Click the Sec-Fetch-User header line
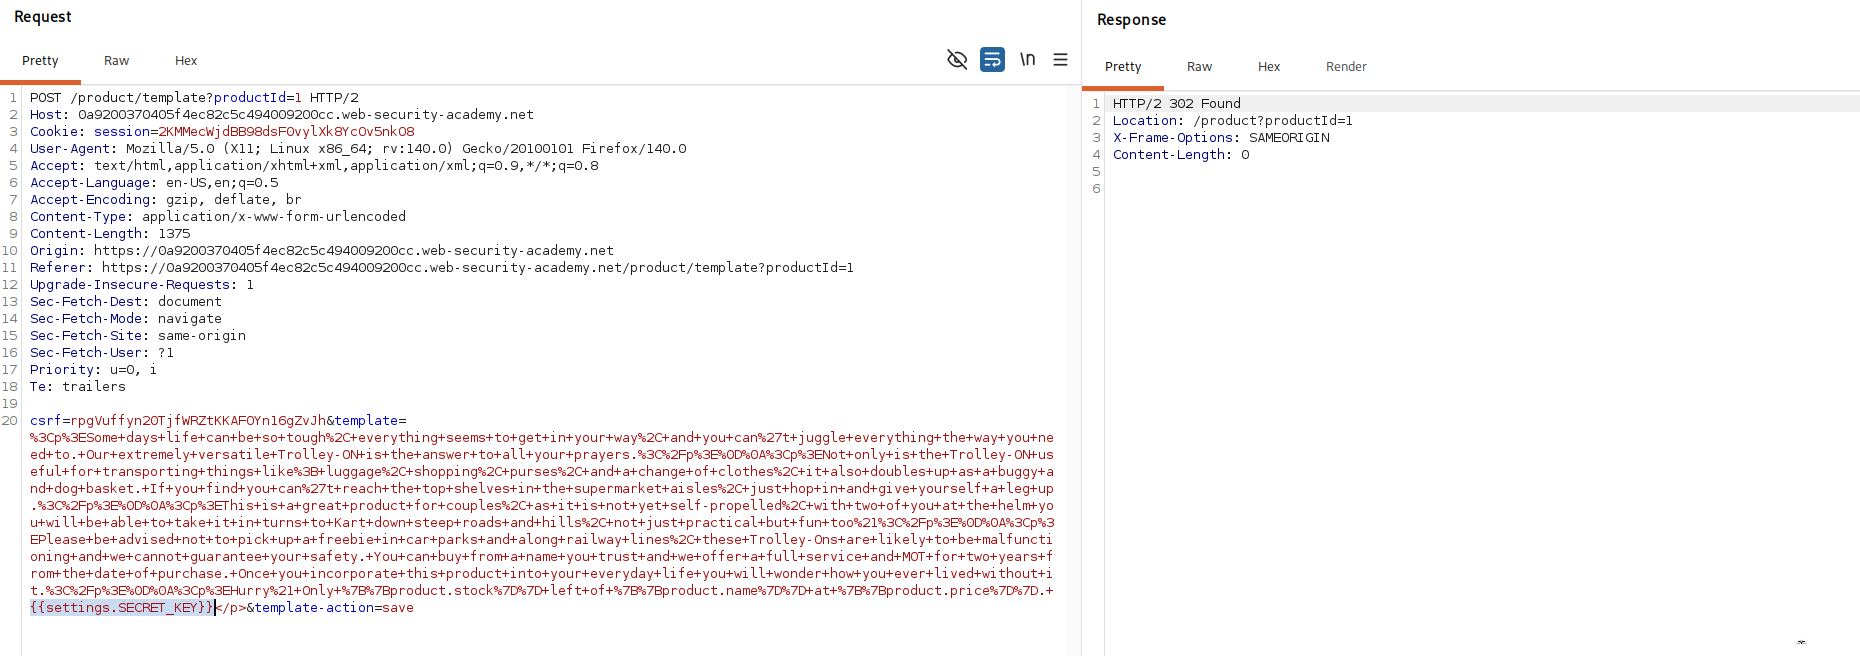Viewport: 1860px width, 656px height. pyautogui.click(x=102, y=353)
